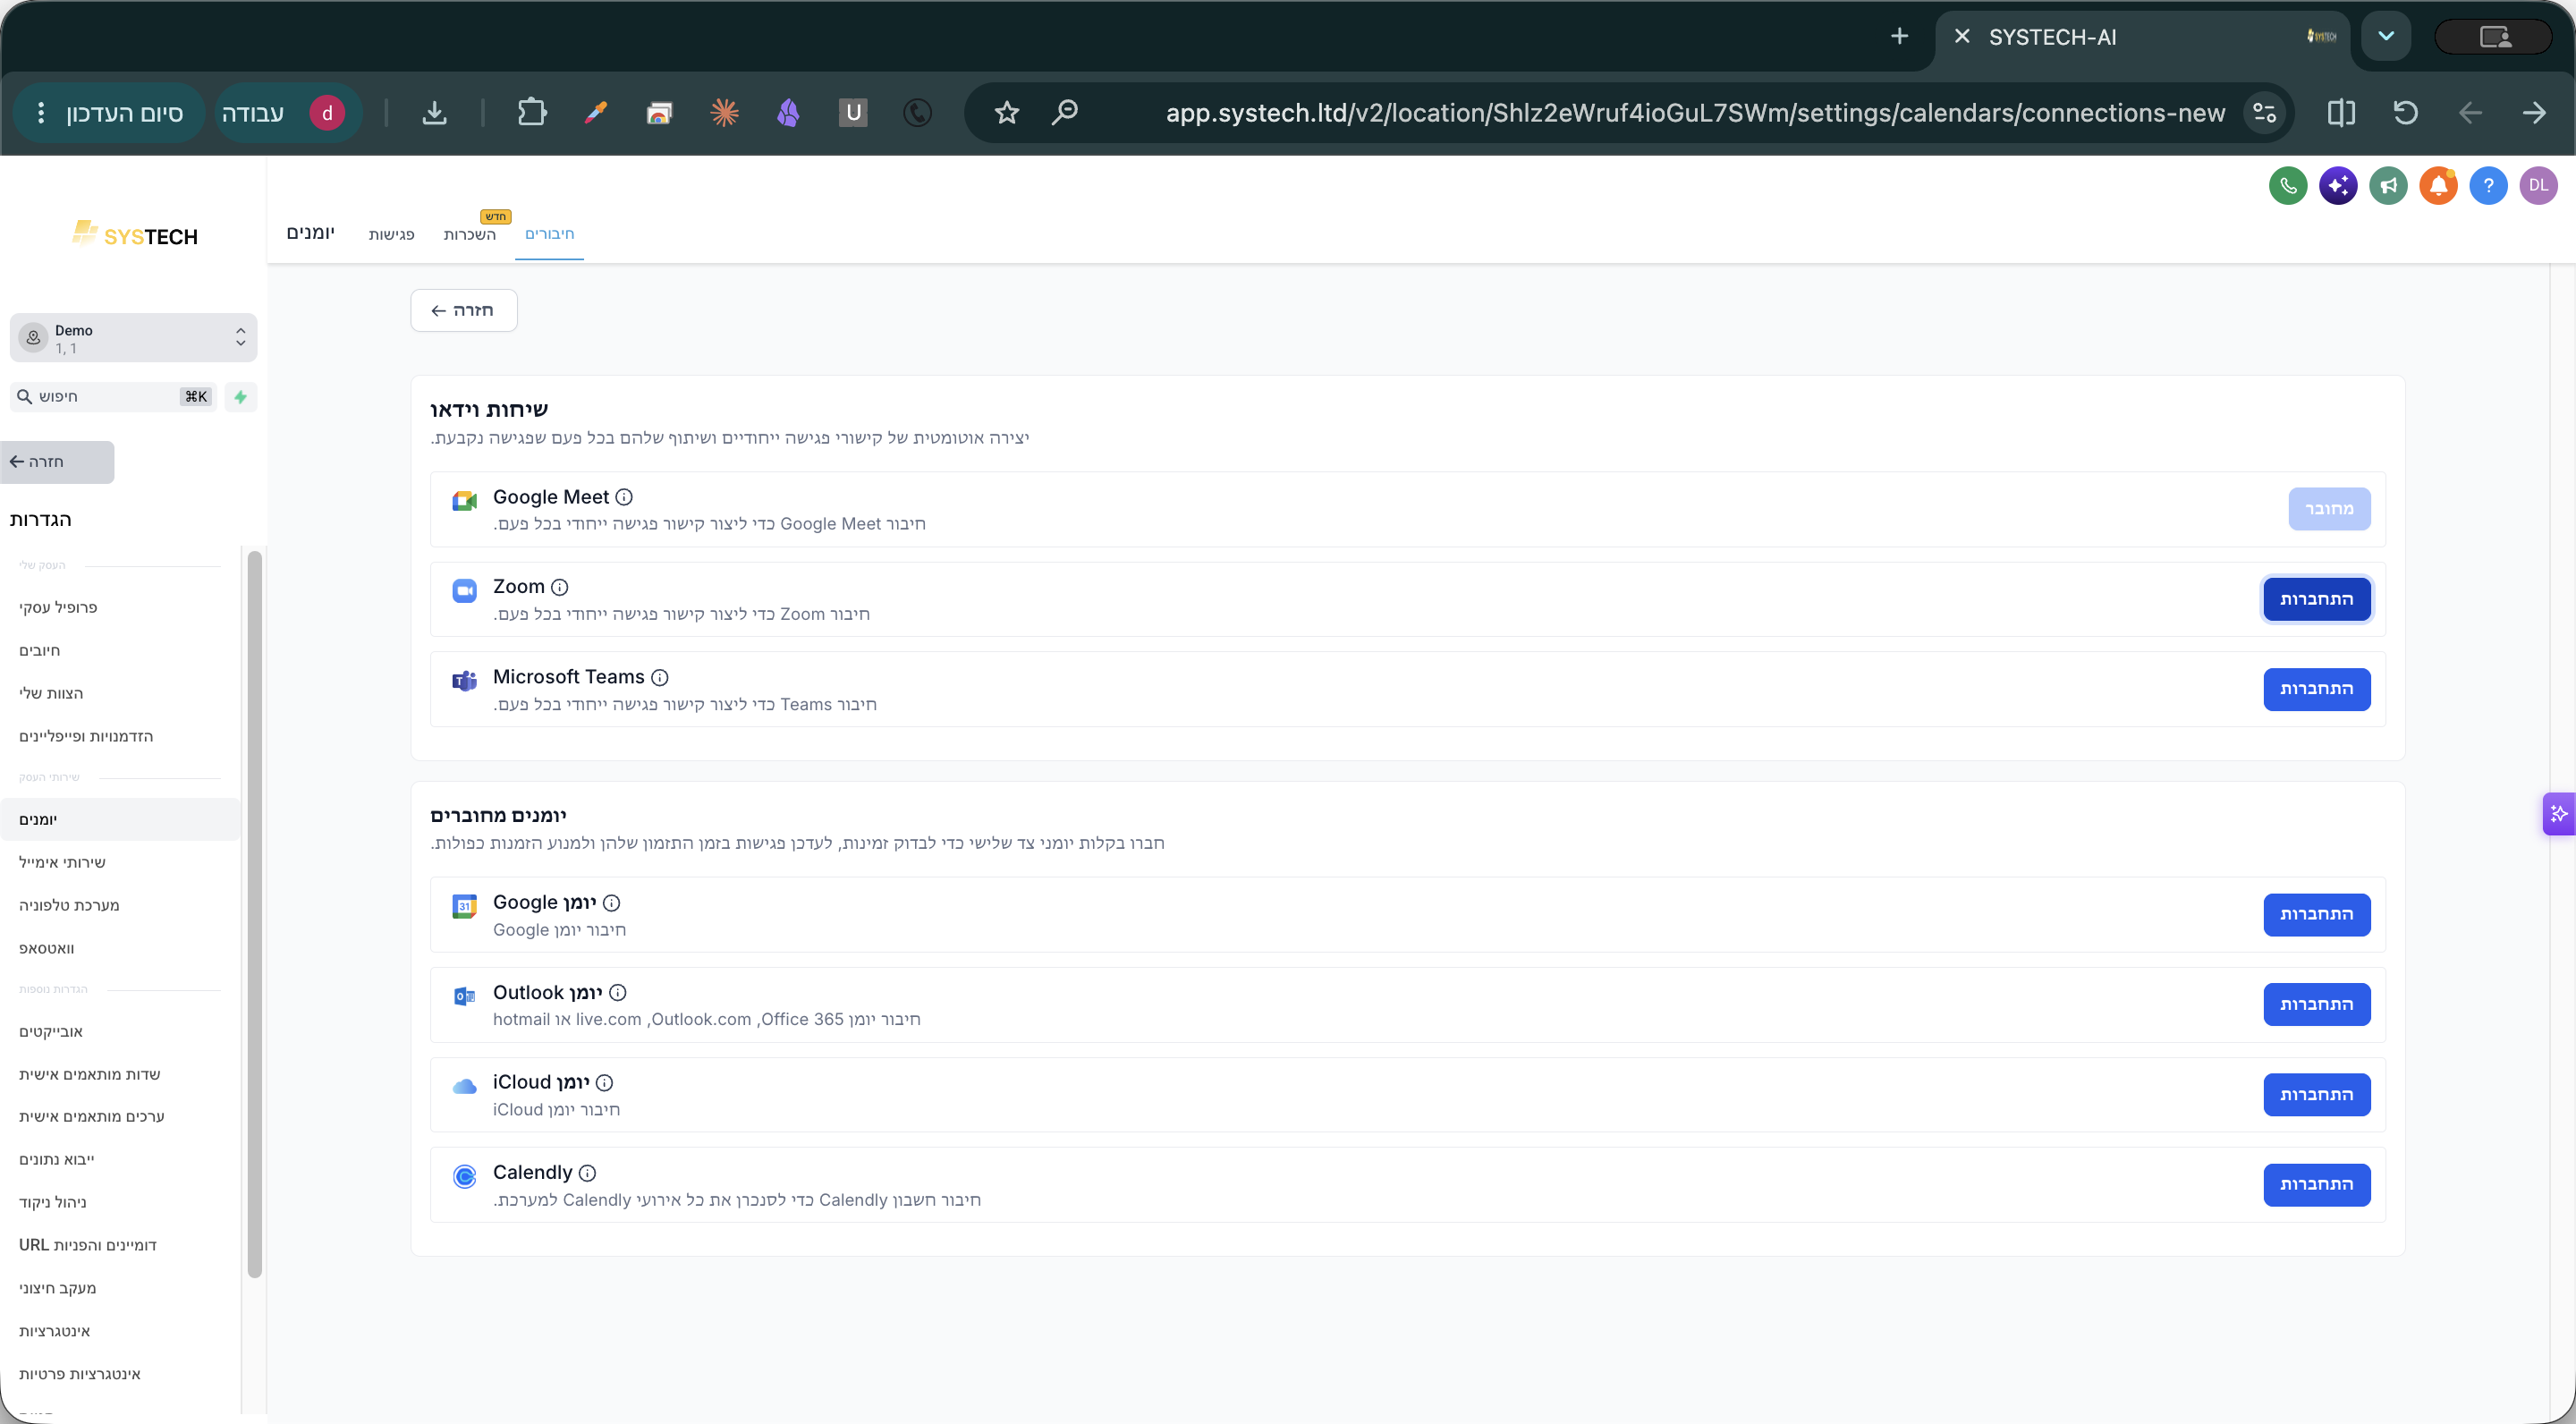Click the green lightning quick actions icon

(x=240, y=397)
